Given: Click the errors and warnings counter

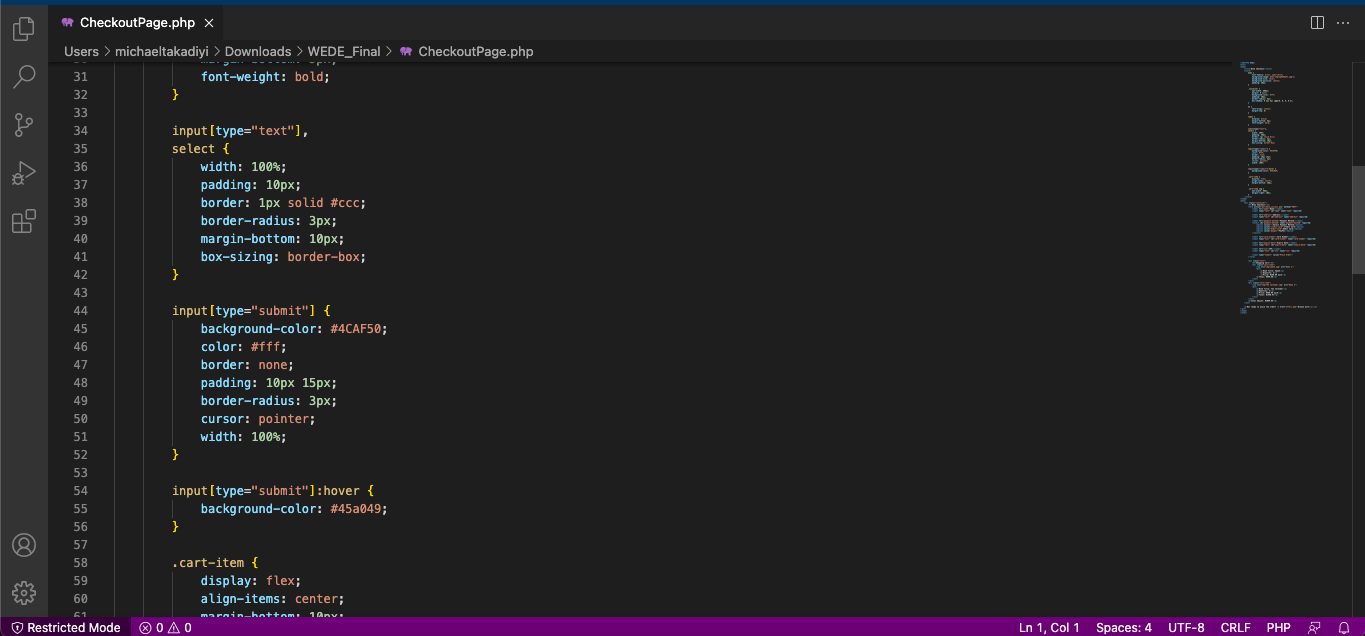Looking at the screenshot, I should point(165,627).
